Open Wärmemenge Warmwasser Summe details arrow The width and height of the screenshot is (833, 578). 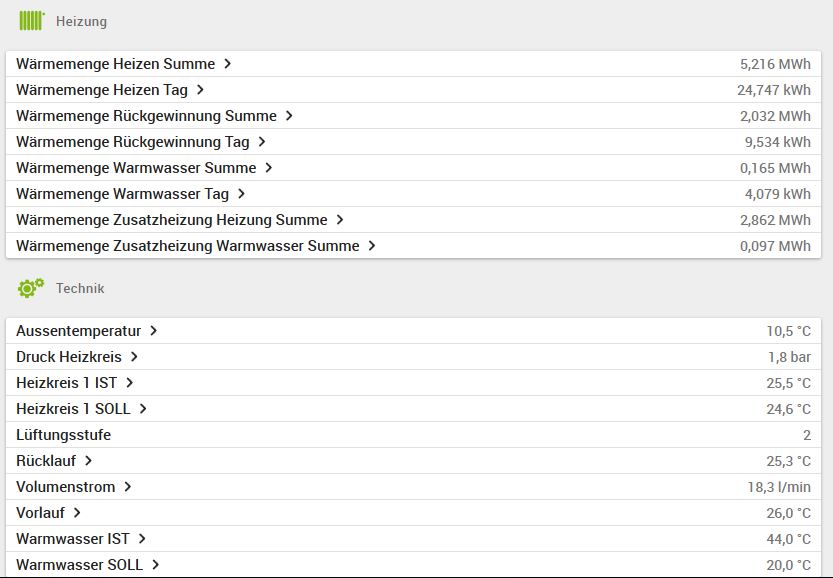point(269,168)
